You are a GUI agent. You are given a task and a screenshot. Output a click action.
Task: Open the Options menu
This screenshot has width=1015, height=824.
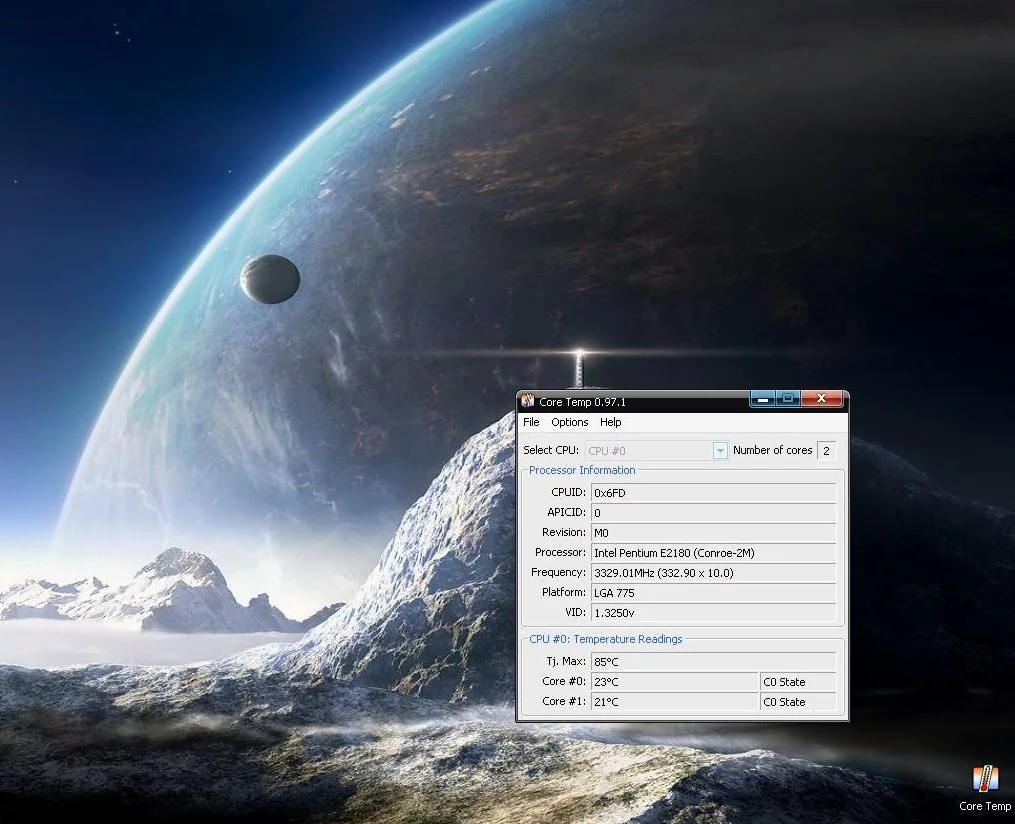[x=570, y=422]
